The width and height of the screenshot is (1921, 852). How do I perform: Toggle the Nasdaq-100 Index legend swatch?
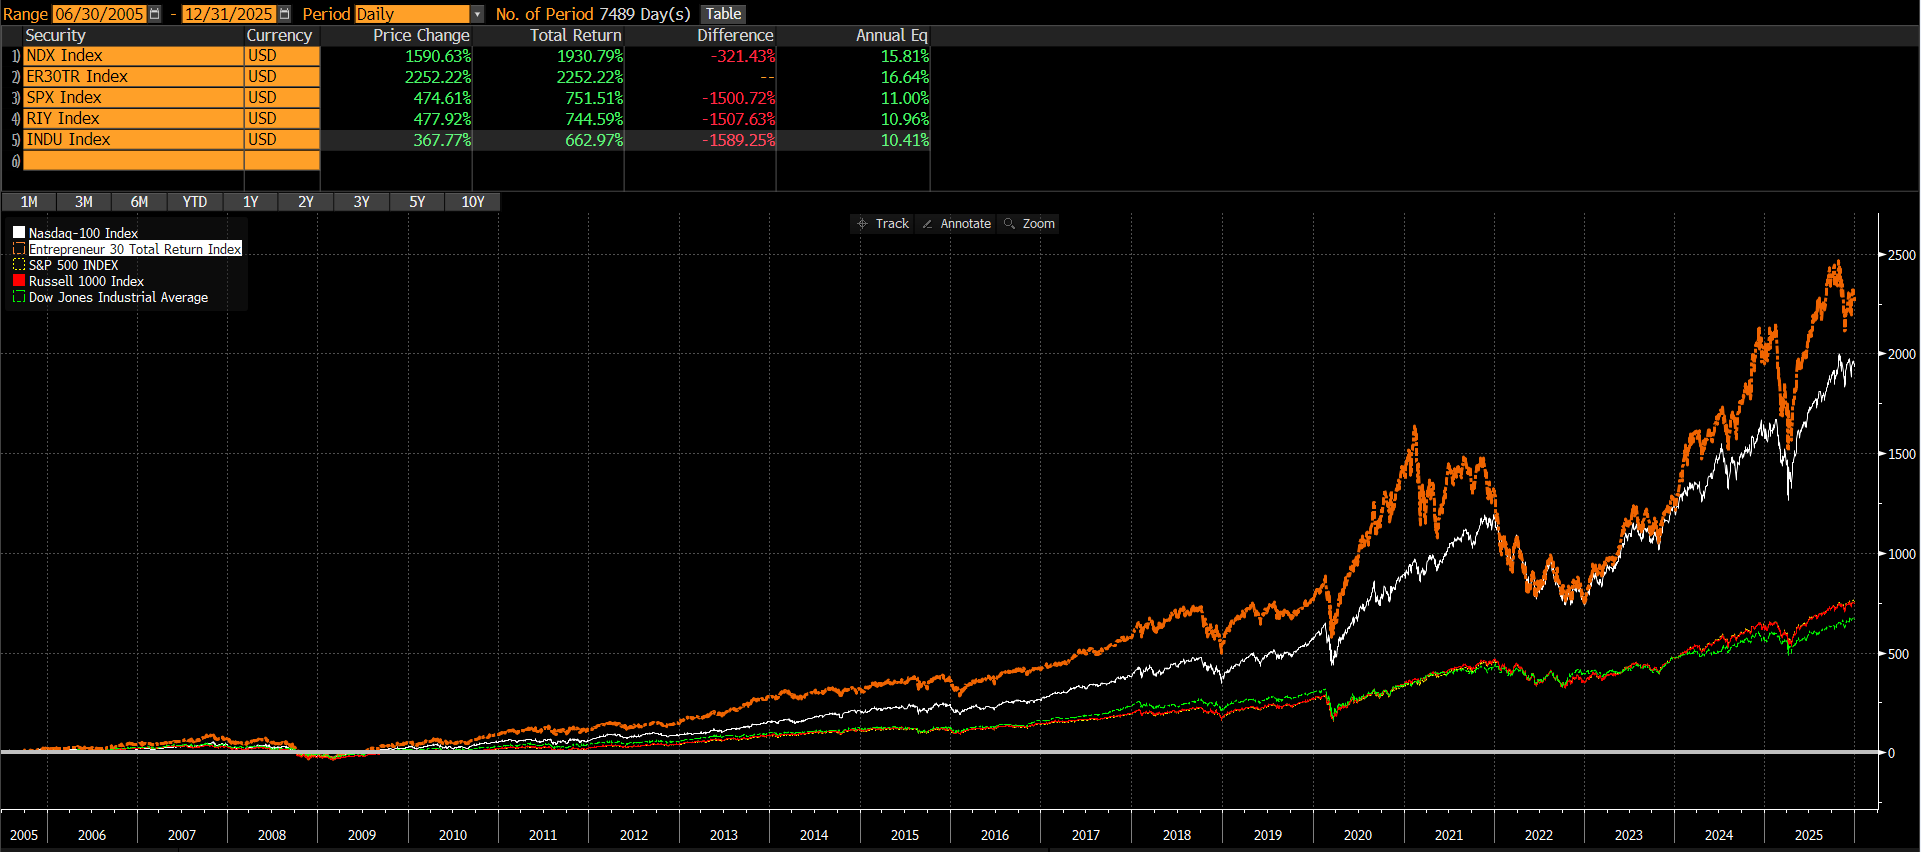click(x=19, y=233)
